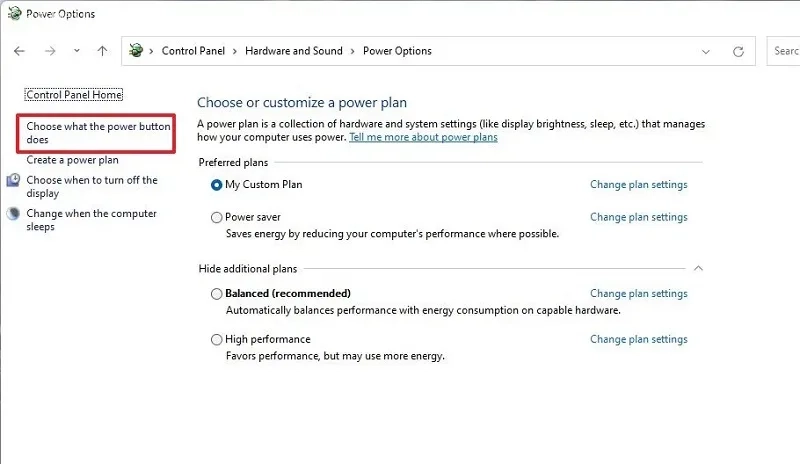This screenshot has height=464, width=800.
Task: Click the display turn-off icon in sidebar
Action: (x=13, y=180)
